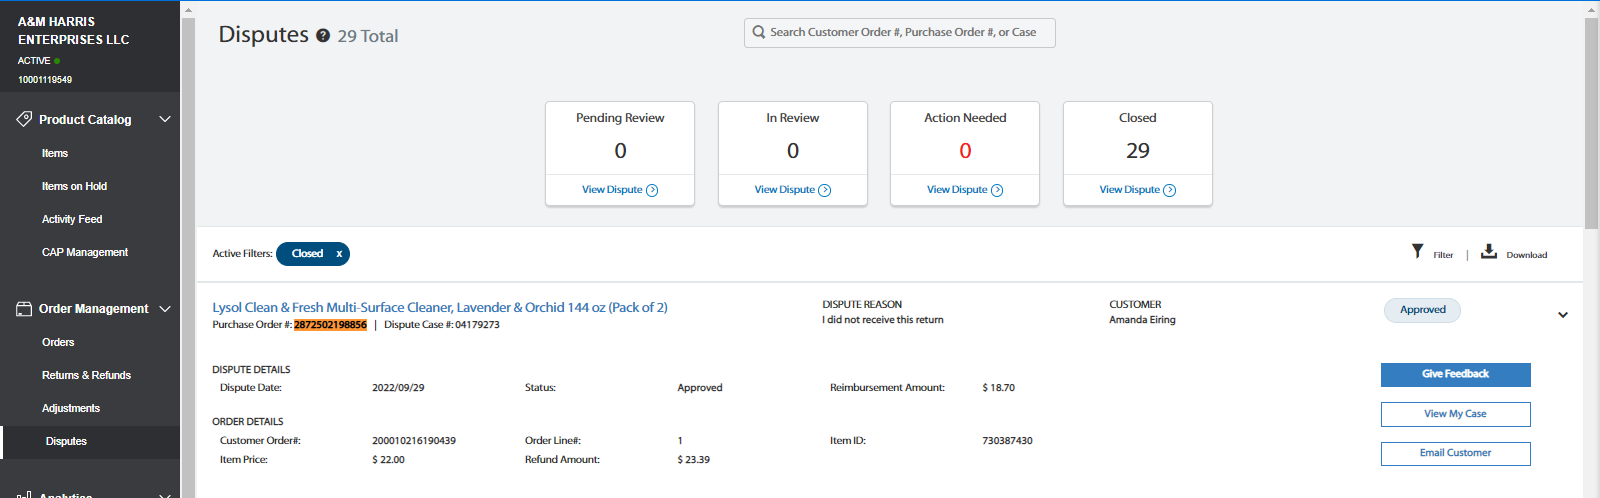1600x498 pixels.
Task: Collapse the Order Management section chevron
Action: coord(165,309)
